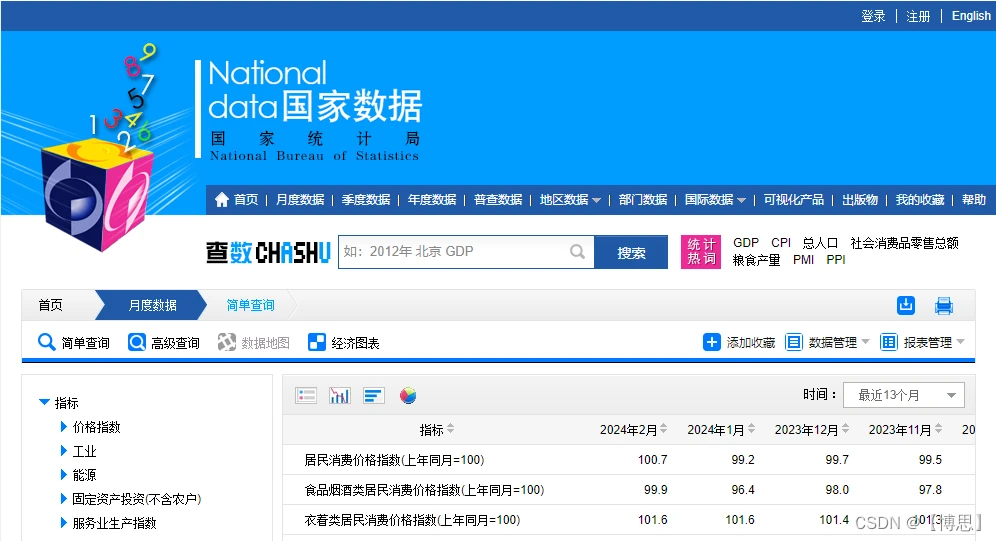
Task: Click the National Data cube logo
Action: point(98,194)
